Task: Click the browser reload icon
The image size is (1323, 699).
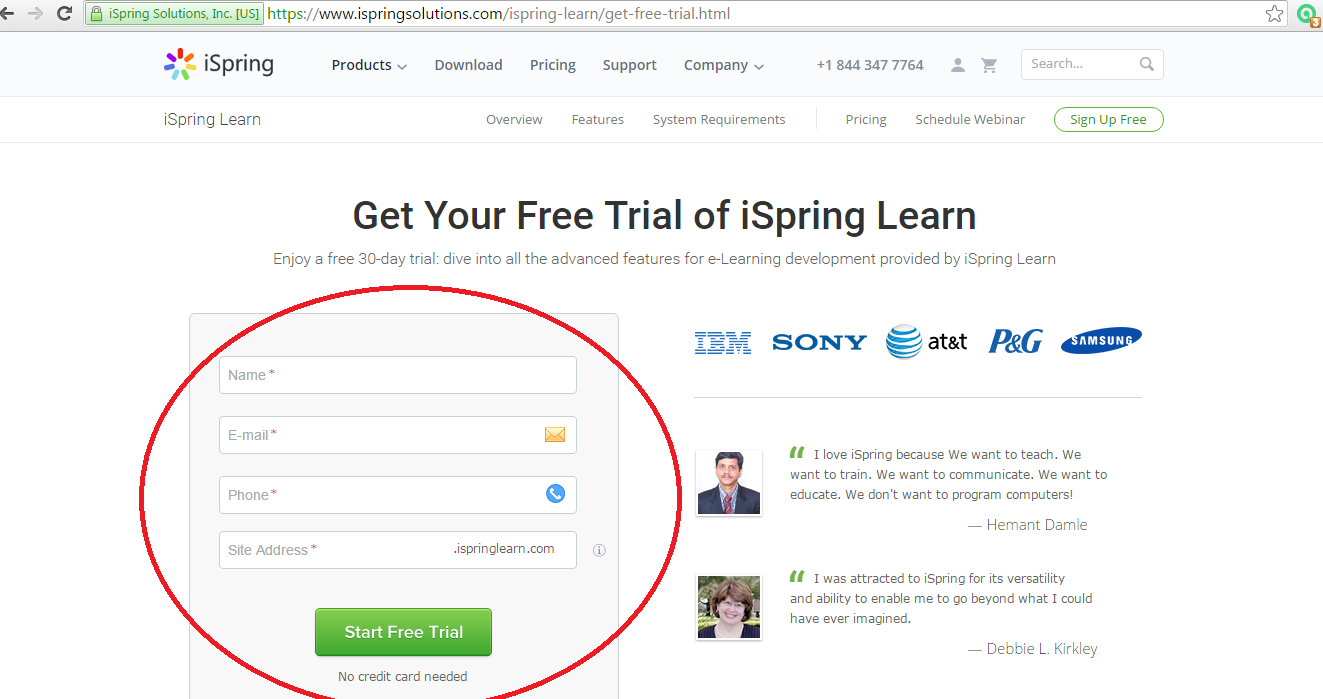Action: [65, 13]
